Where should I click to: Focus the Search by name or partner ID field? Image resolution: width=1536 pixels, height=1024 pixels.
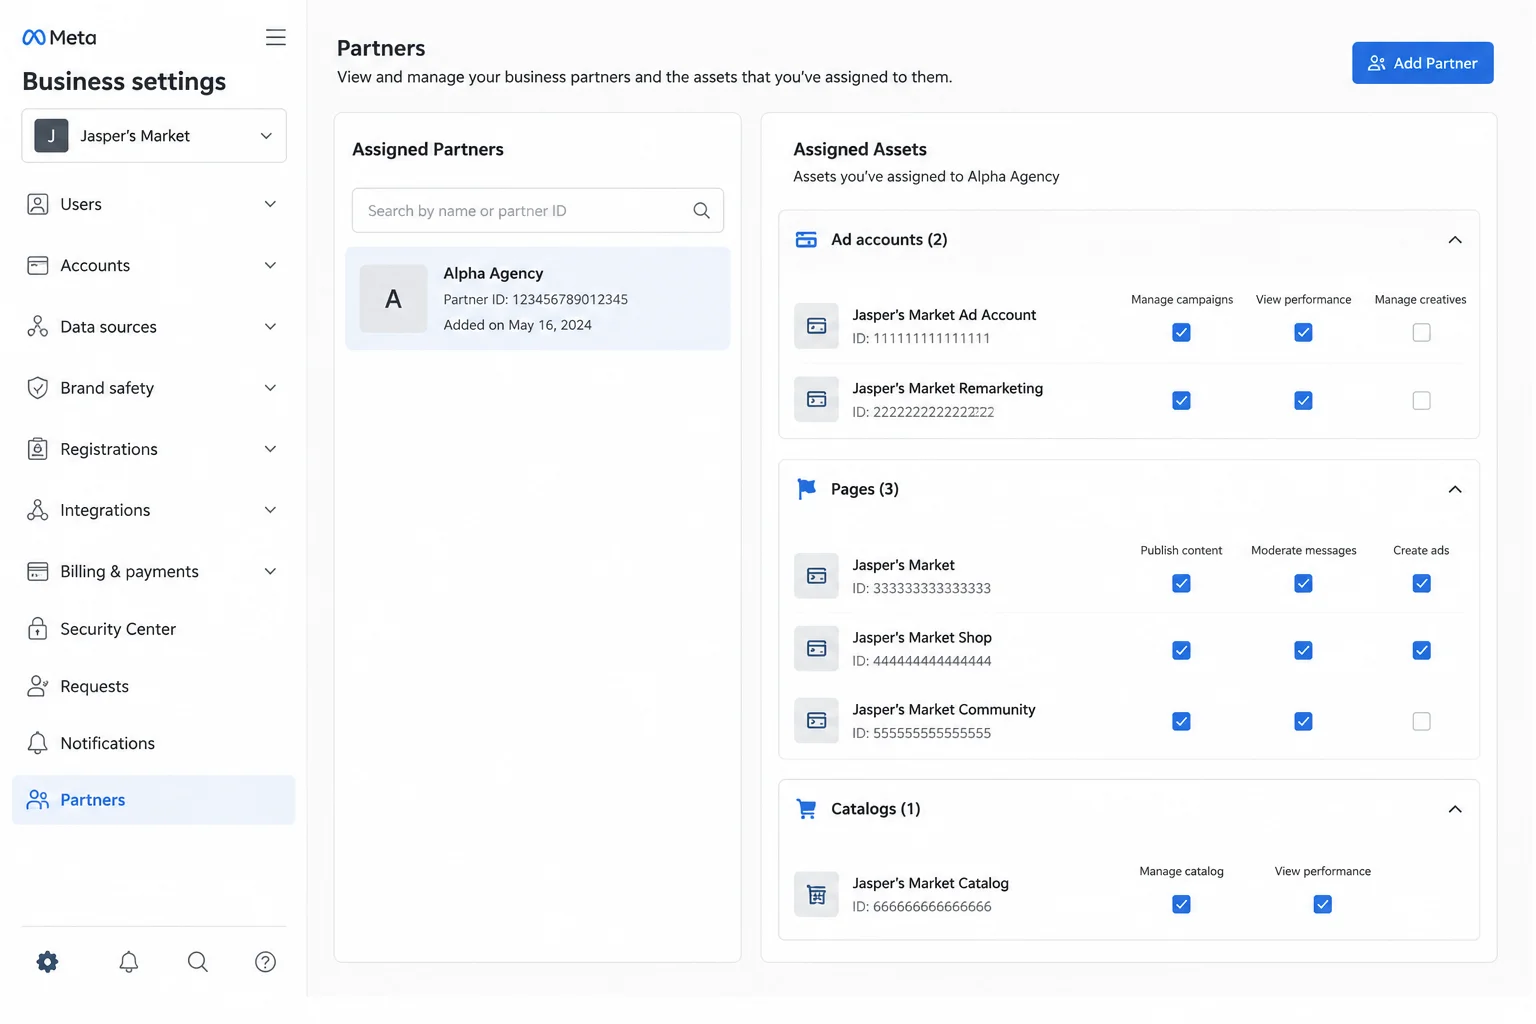coord(537,210)
